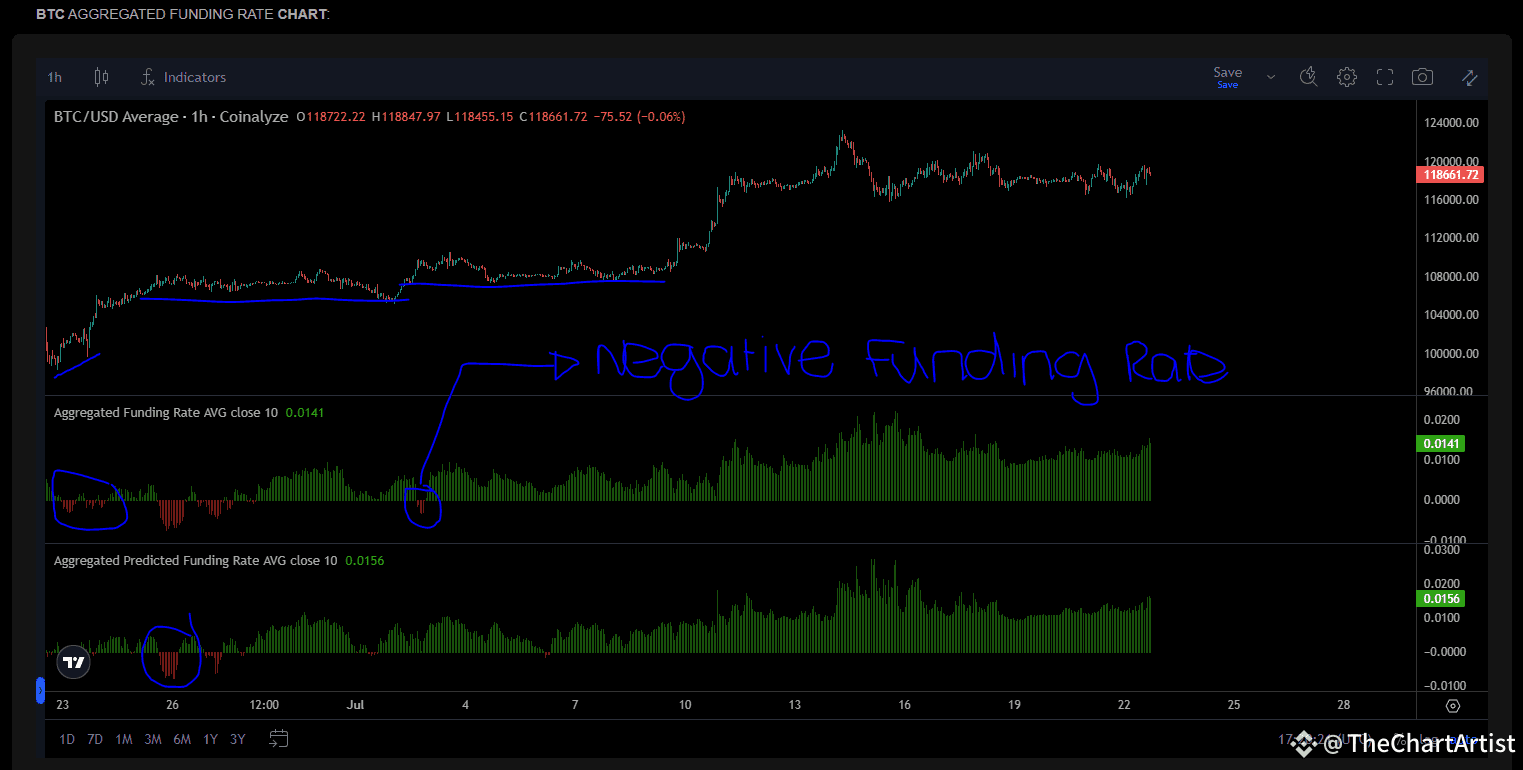Viewport: 1523px width, 770px height.
Task: Open the candlestick chart type selector
Action: tap(101, 77)
